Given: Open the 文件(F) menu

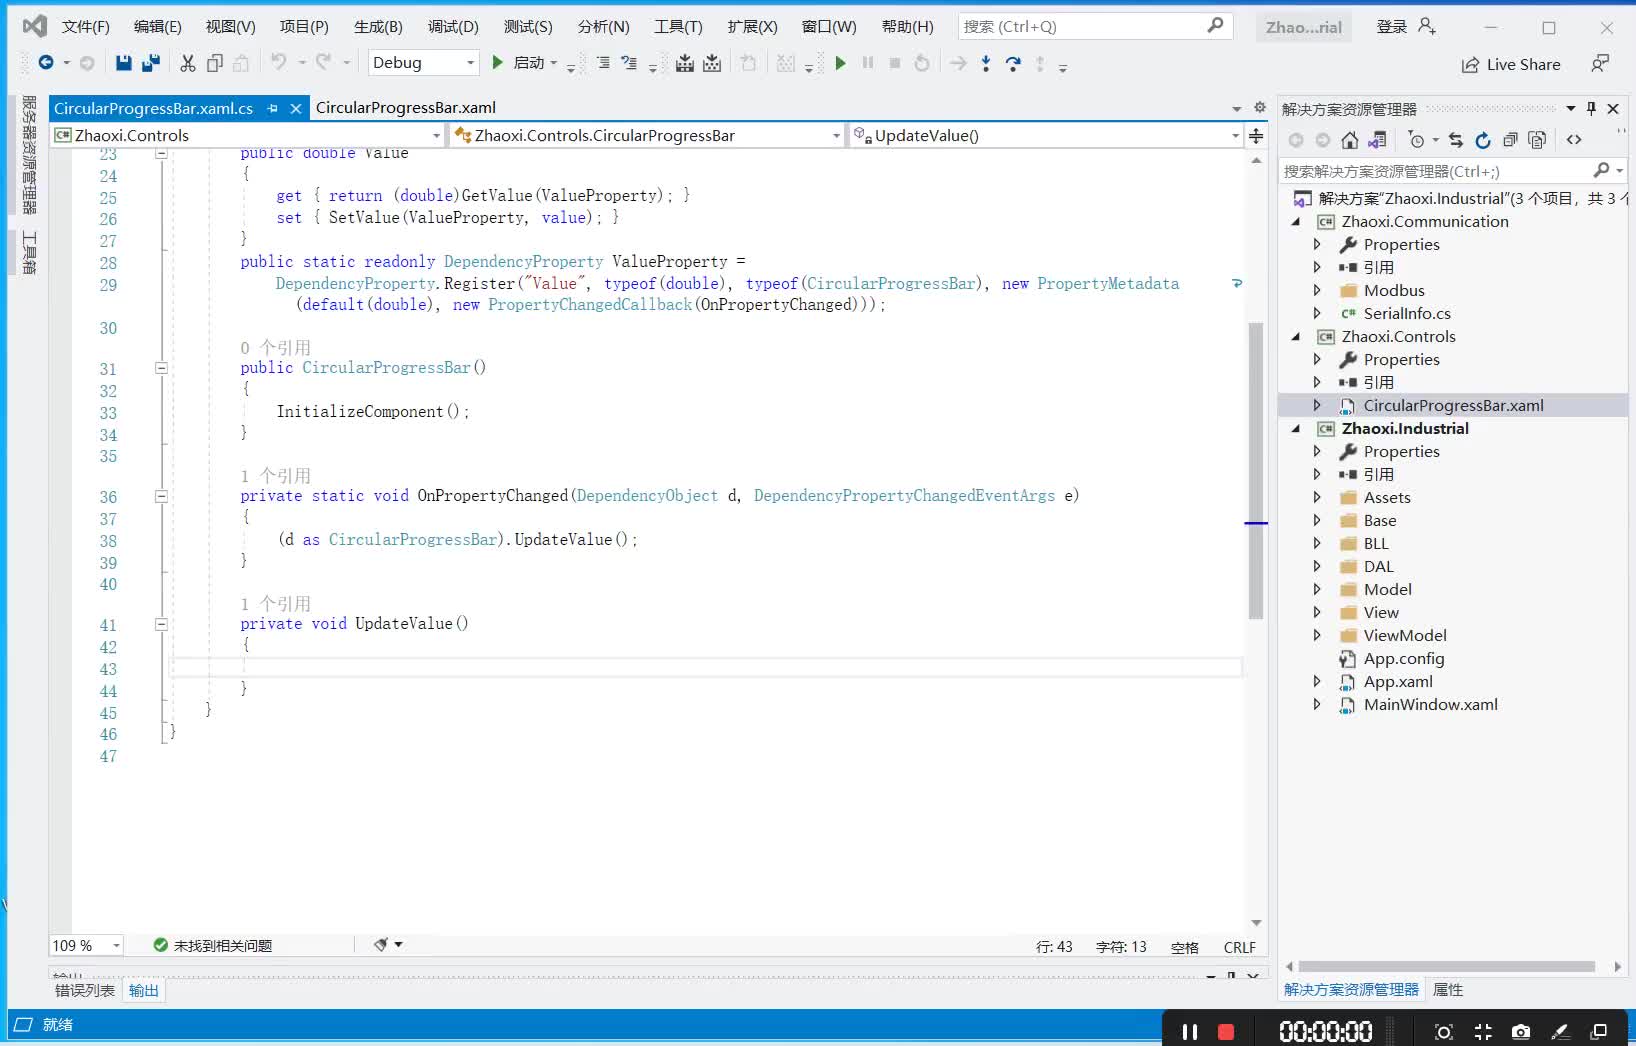Looking at the screenshot, I should point(86,27).
